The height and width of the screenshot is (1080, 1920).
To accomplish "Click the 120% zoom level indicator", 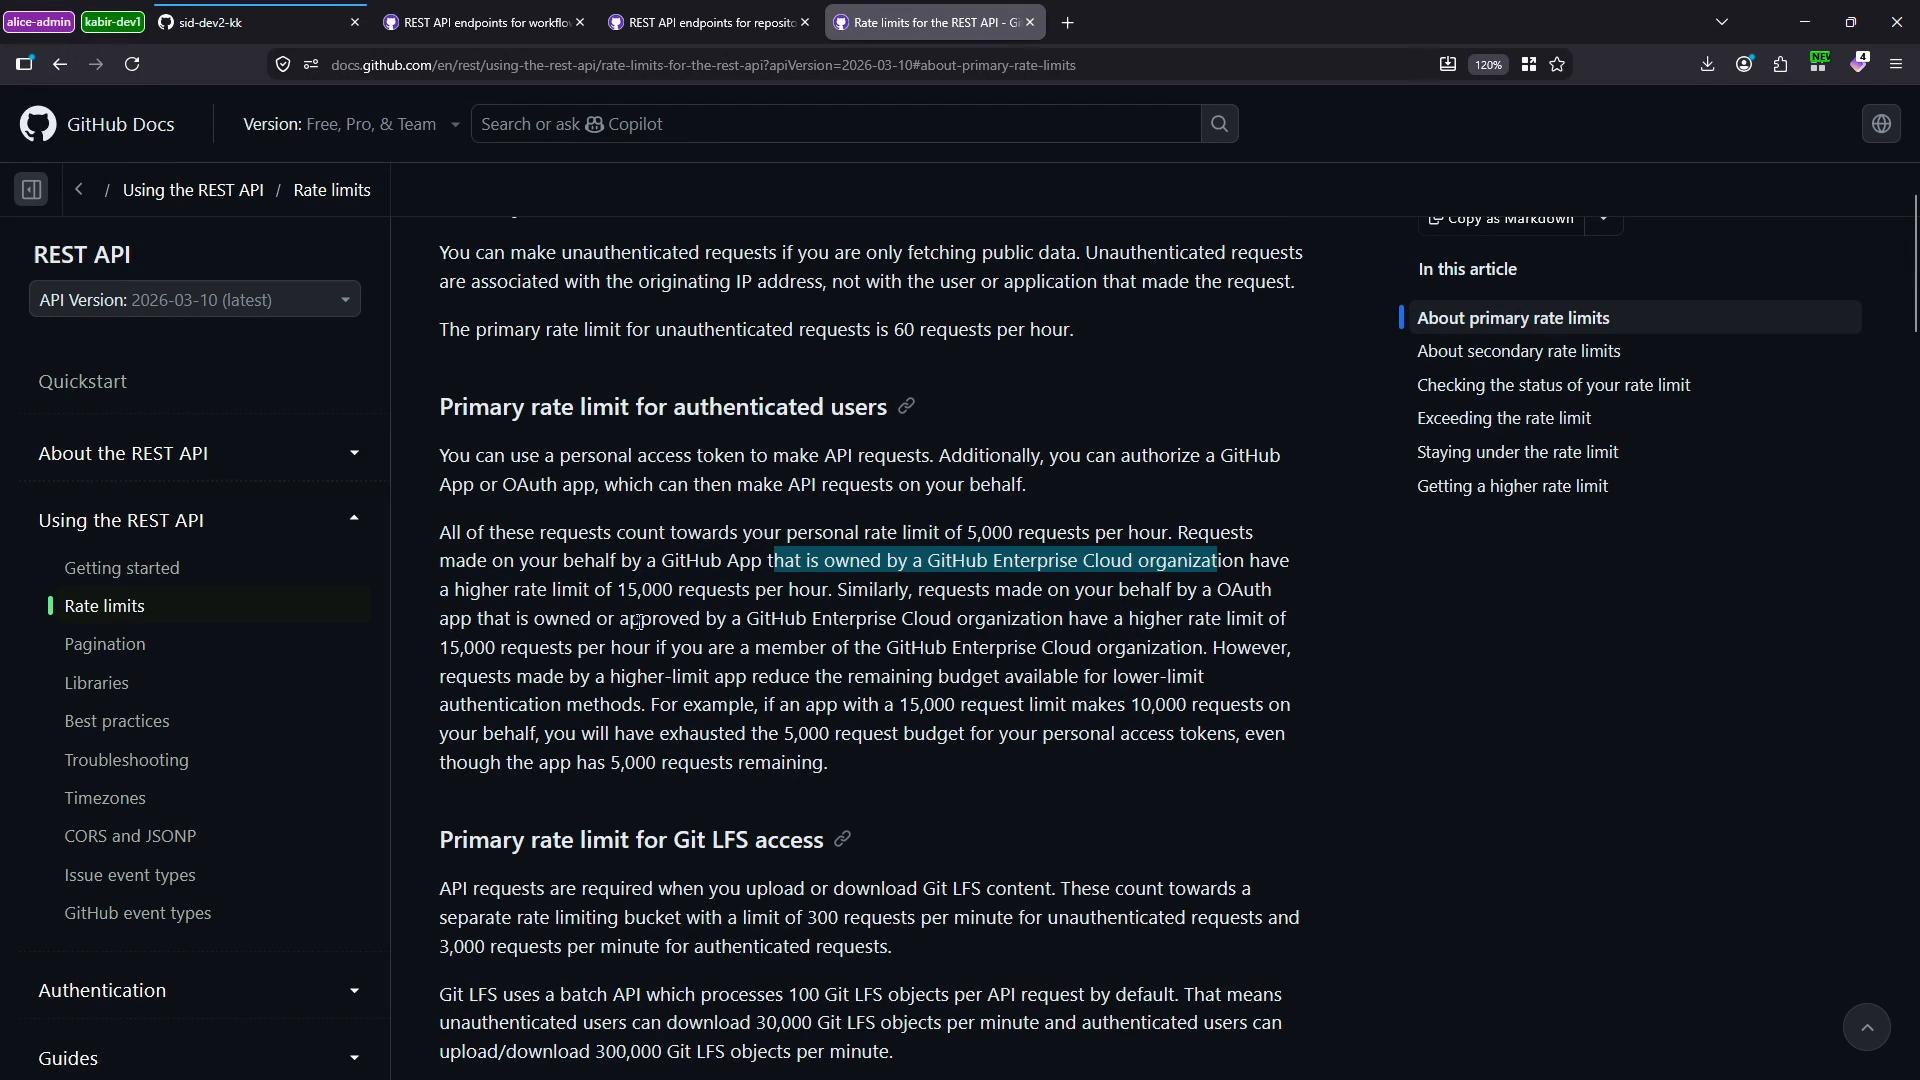I will click(x=1488, y=64).
